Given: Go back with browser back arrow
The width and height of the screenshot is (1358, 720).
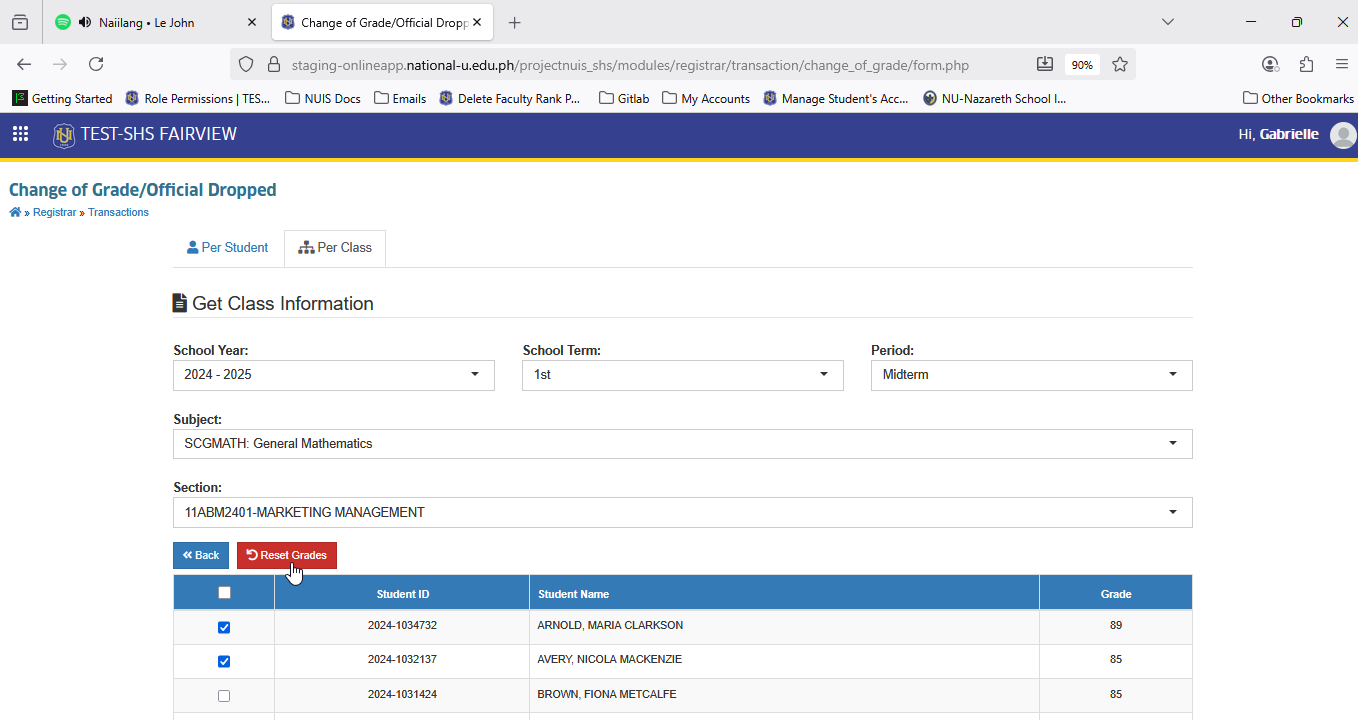Looking at the screenshot, I should pyautogui.click(x=24, y=64).
